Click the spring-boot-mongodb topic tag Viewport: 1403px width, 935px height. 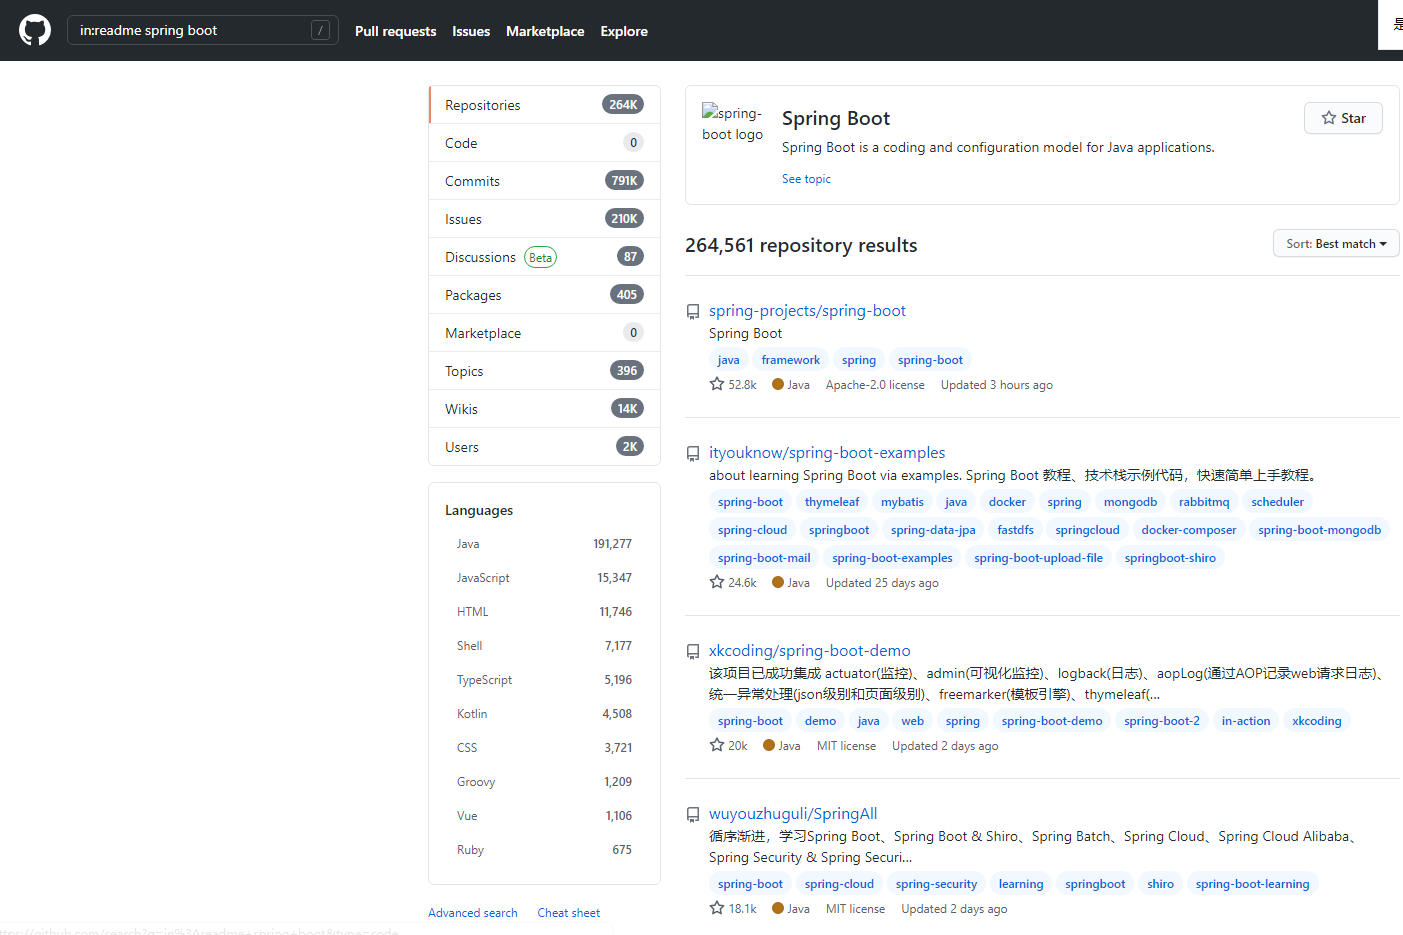coord(1319,530)
